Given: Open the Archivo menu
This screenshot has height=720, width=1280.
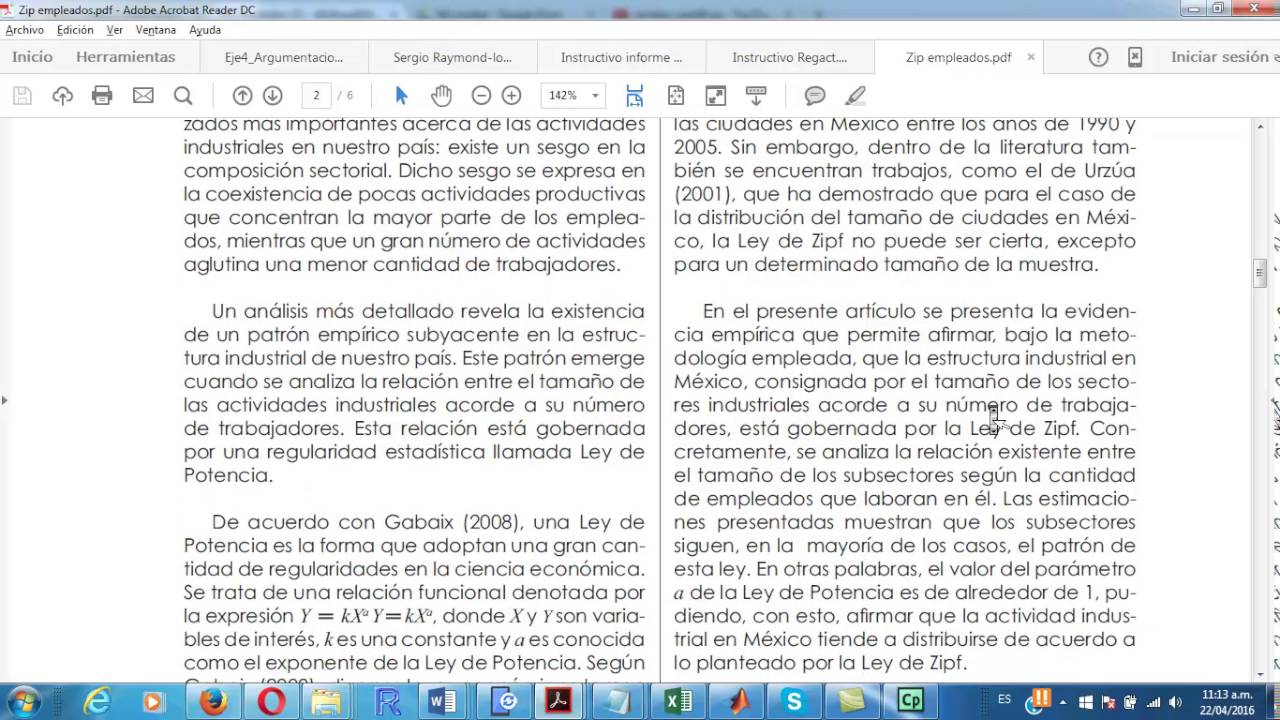Looking at the screenshot, I should point(25,30).
